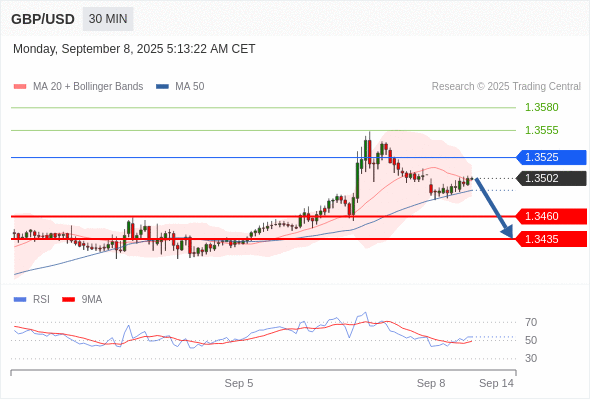Viewport: 590px width, 400px height.
Task: Click the Sep 8 date marker
Action: pos(431,383)
